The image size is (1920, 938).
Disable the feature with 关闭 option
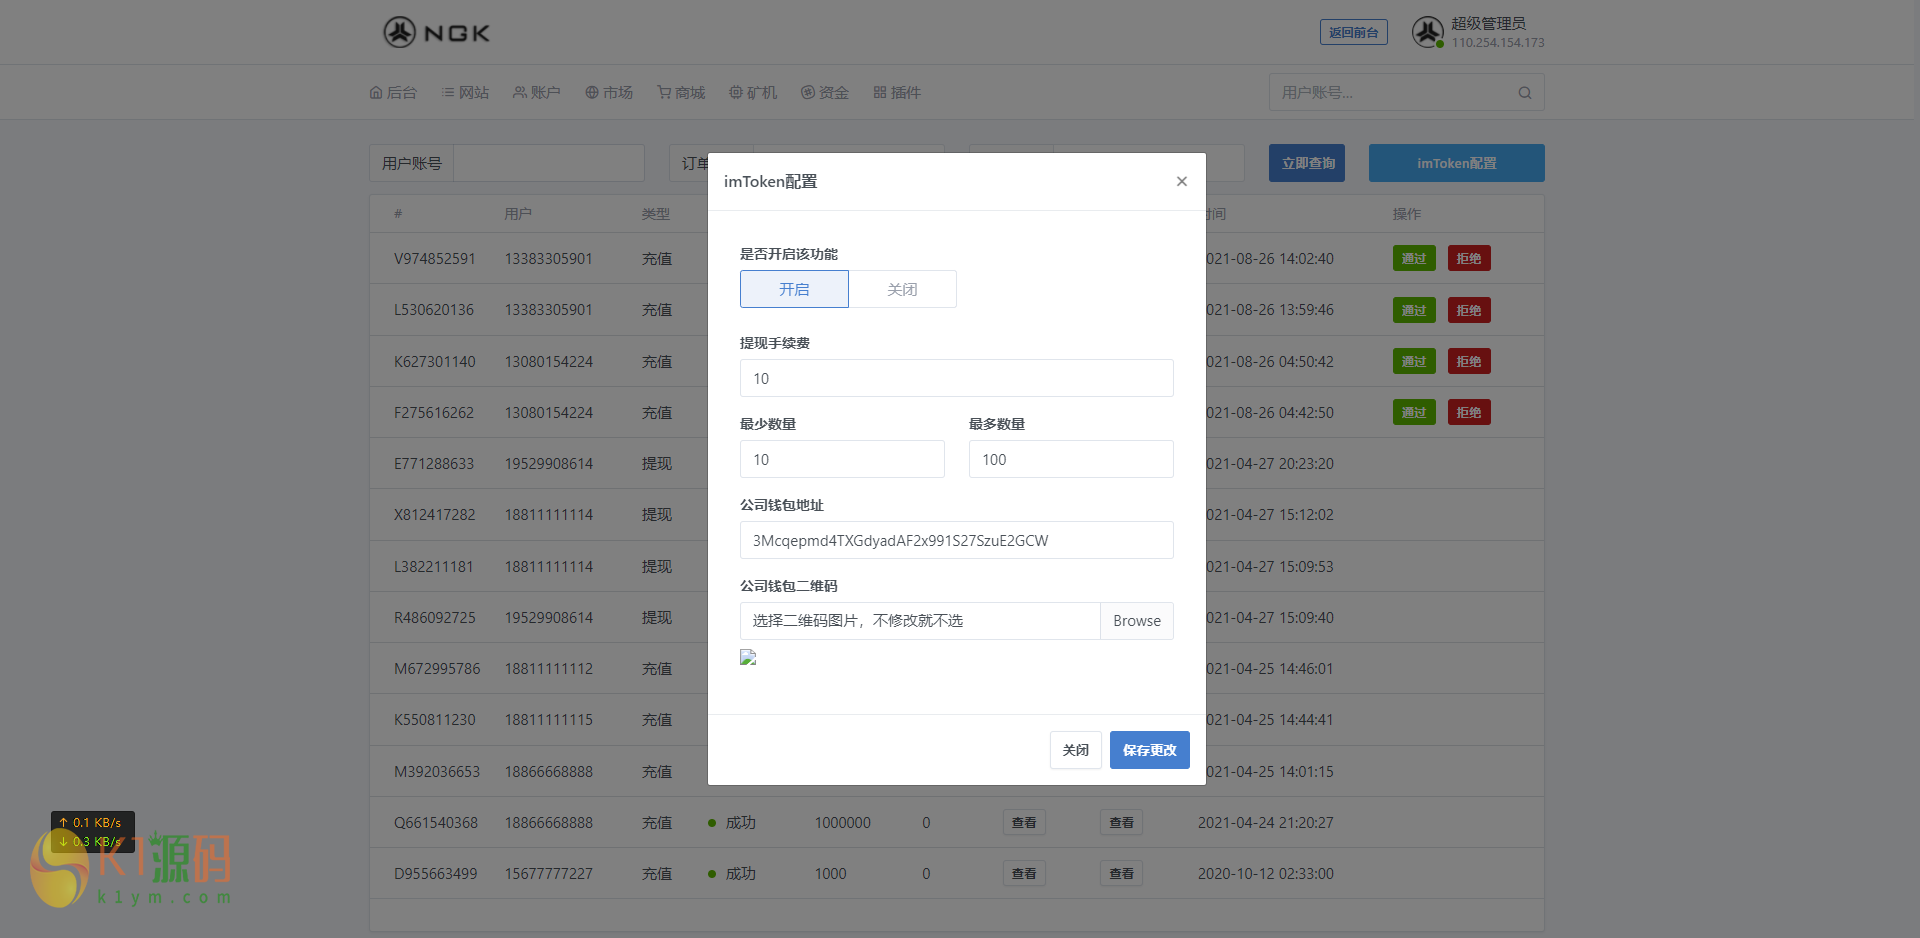(x=902, y=289)
